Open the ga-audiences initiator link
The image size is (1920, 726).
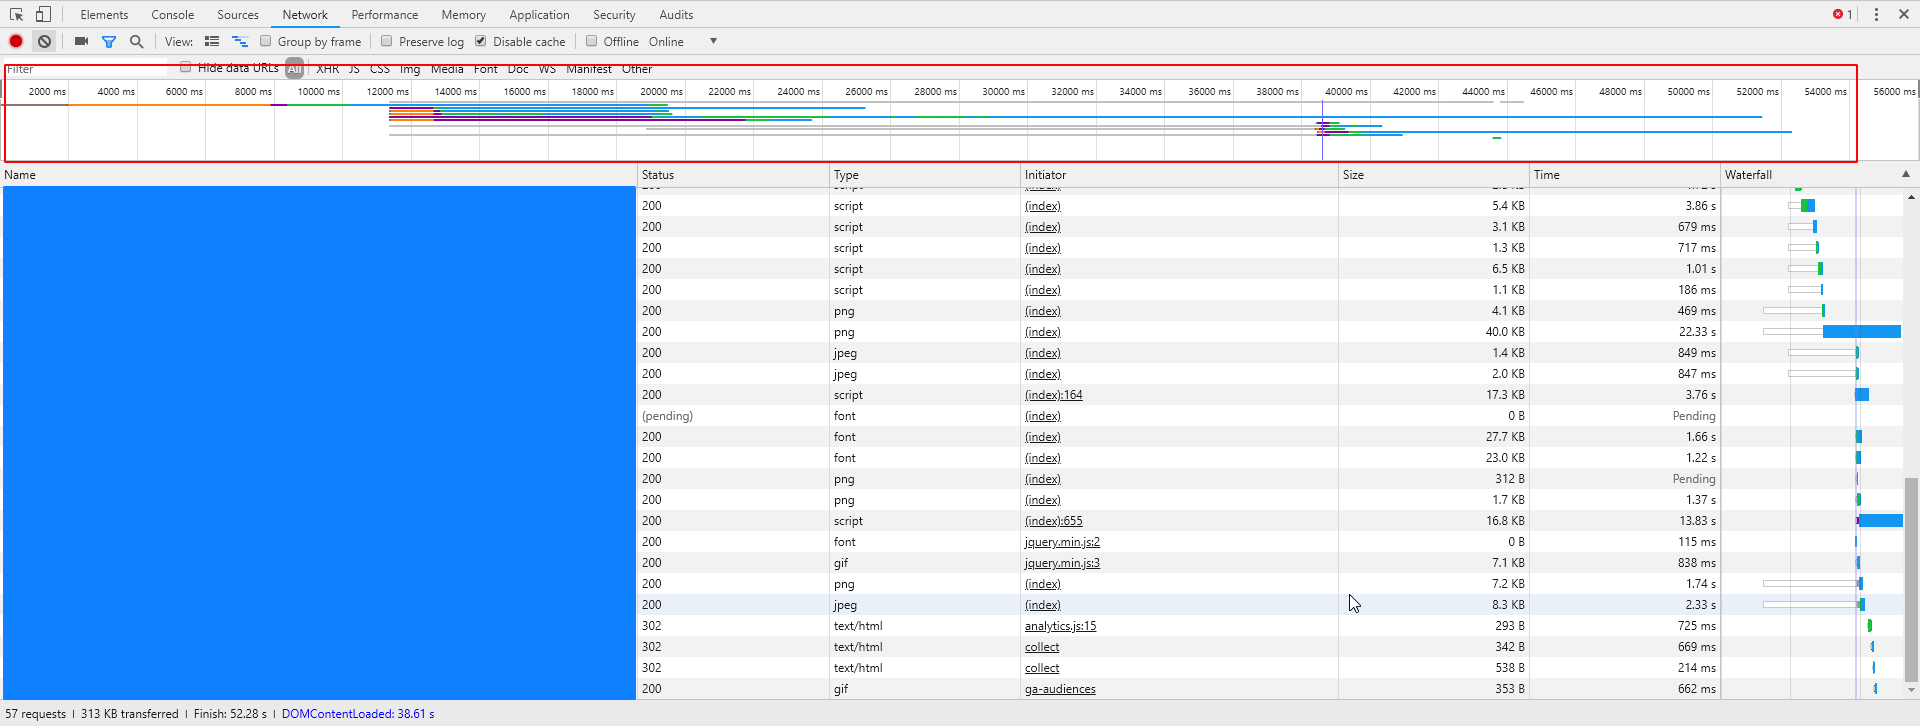1060,689
